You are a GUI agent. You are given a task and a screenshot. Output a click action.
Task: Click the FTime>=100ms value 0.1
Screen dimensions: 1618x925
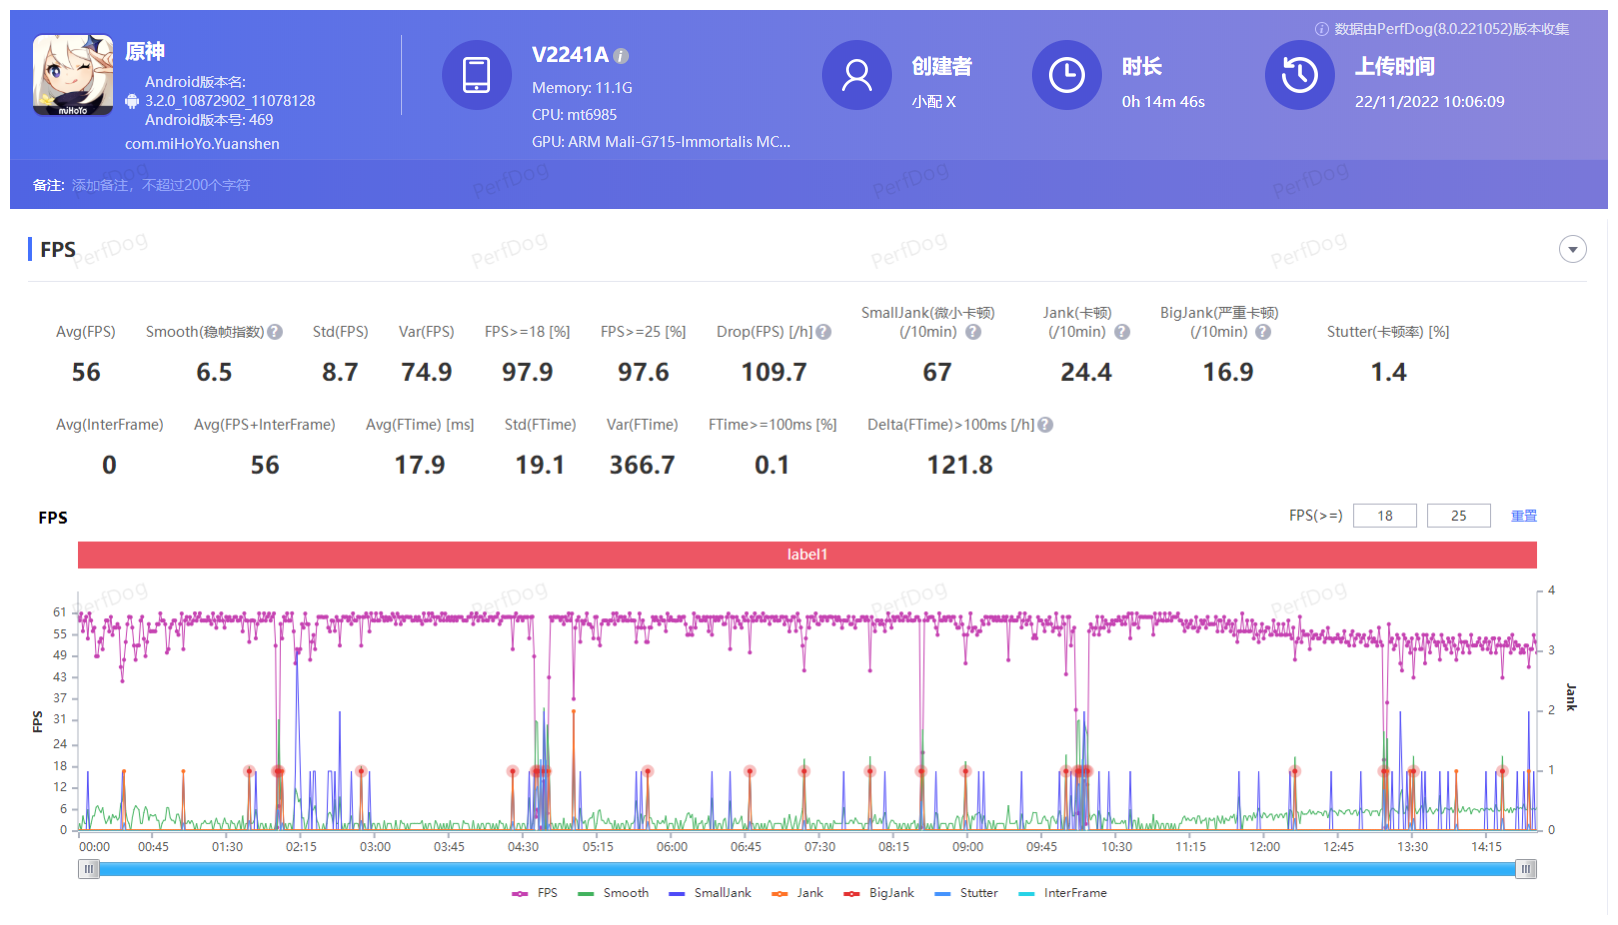(x=772, y=465)
